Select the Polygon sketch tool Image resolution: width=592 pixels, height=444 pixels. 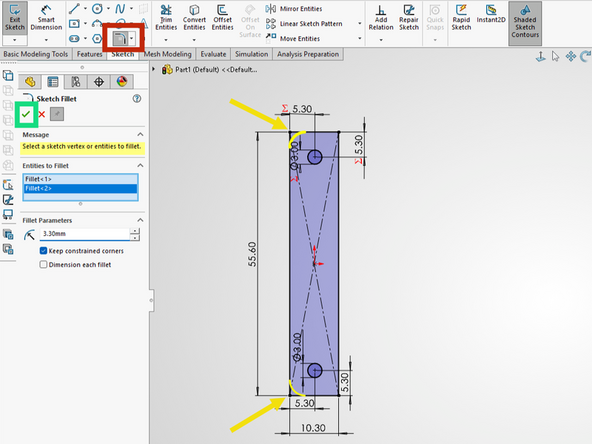point(97,39)
